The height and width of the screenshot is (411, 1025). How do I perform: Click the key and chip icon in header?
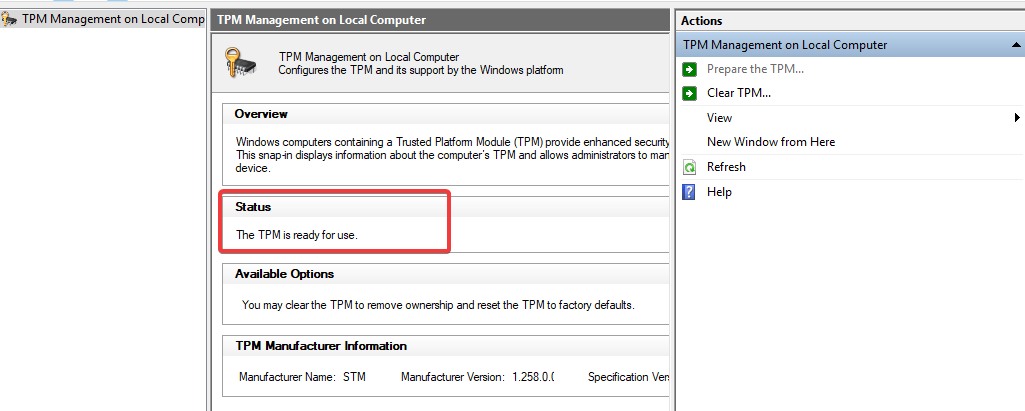coord(242,63)
